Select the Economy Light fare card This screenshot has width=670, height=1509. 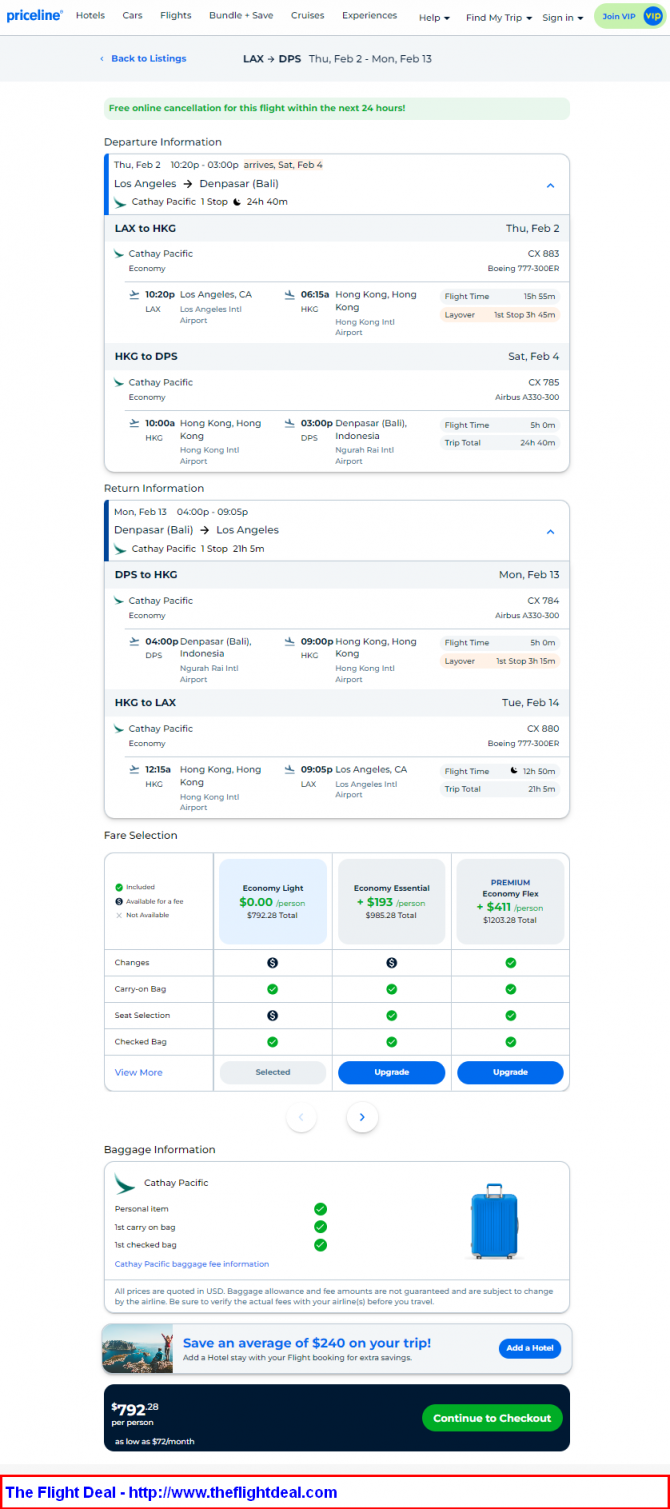tap(272, 902)
